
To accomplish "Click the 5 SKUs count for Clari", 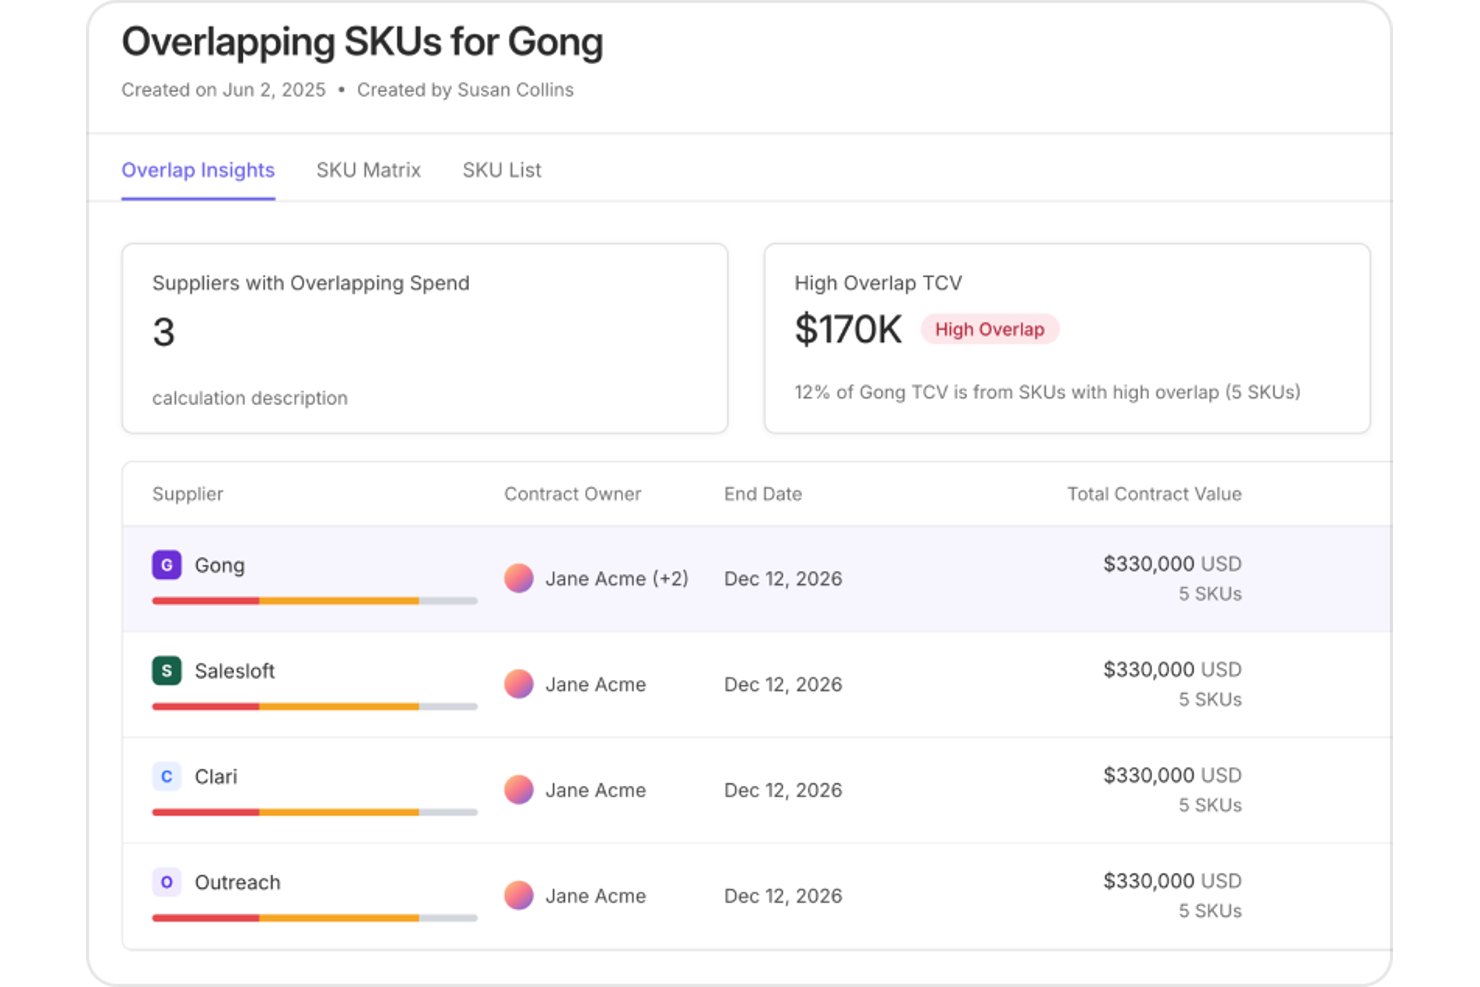I will (1210, 805).
